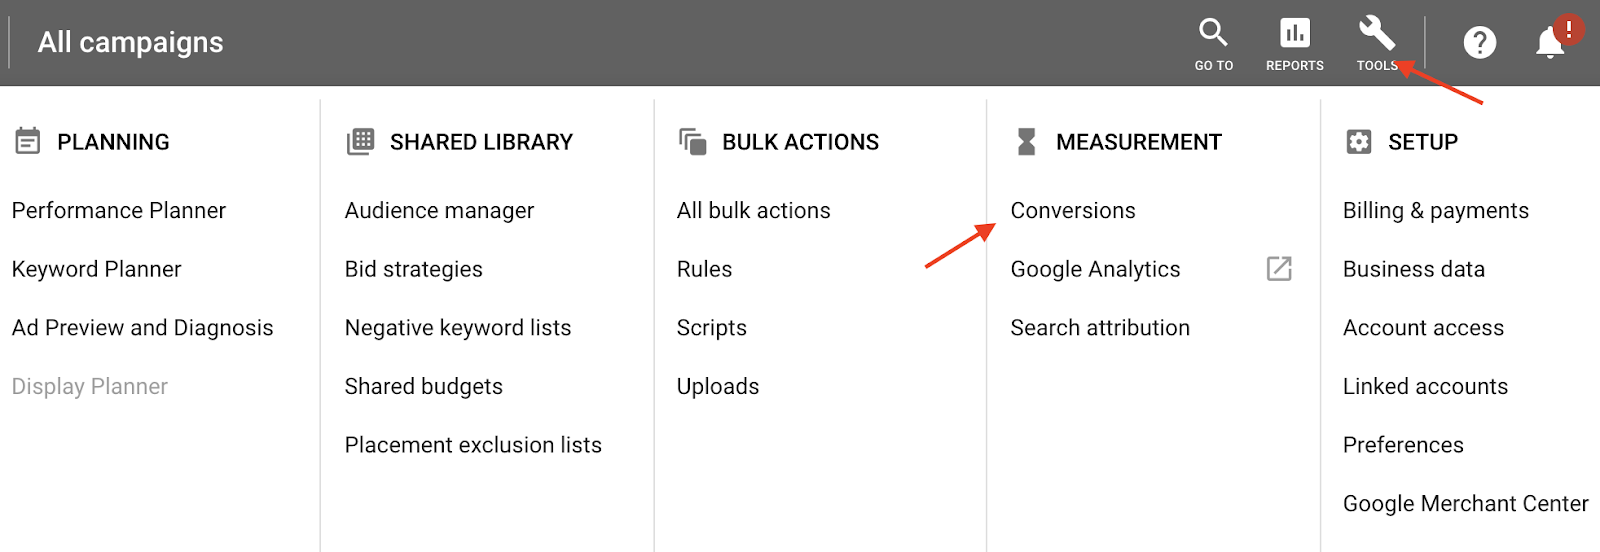Image resolution: width=1600 pixels, height=552 pixels.
Task: Click the Tools wrench icon
Action: pyautogui.click(x=1377, y=33)
